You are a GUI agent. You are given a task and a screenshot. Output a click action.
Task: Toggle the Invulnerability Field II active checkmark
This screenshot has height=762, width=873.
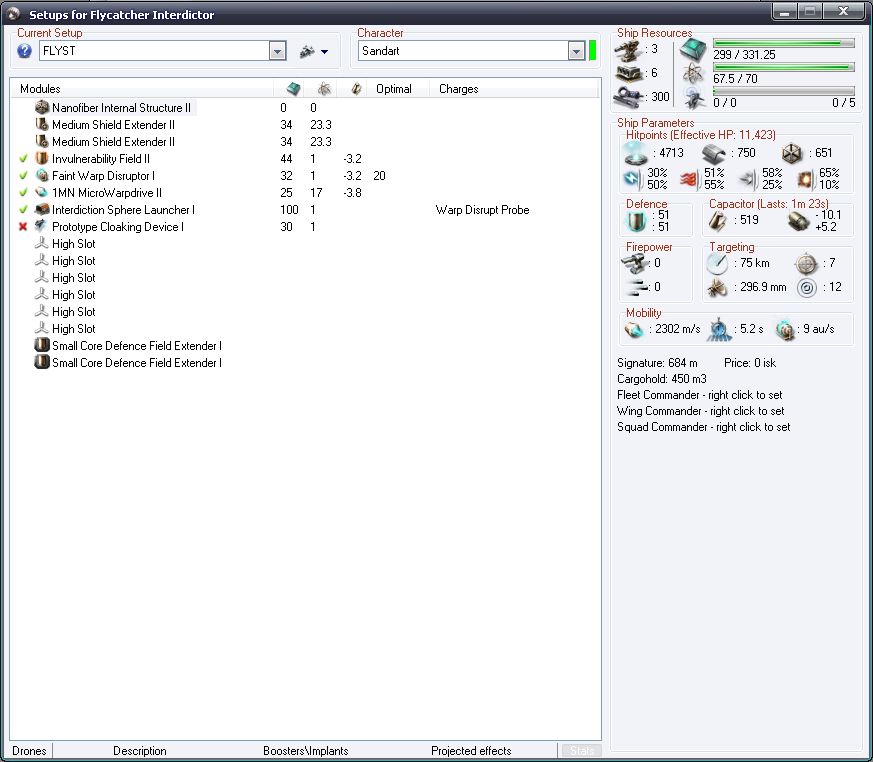(x=23, y=159)
